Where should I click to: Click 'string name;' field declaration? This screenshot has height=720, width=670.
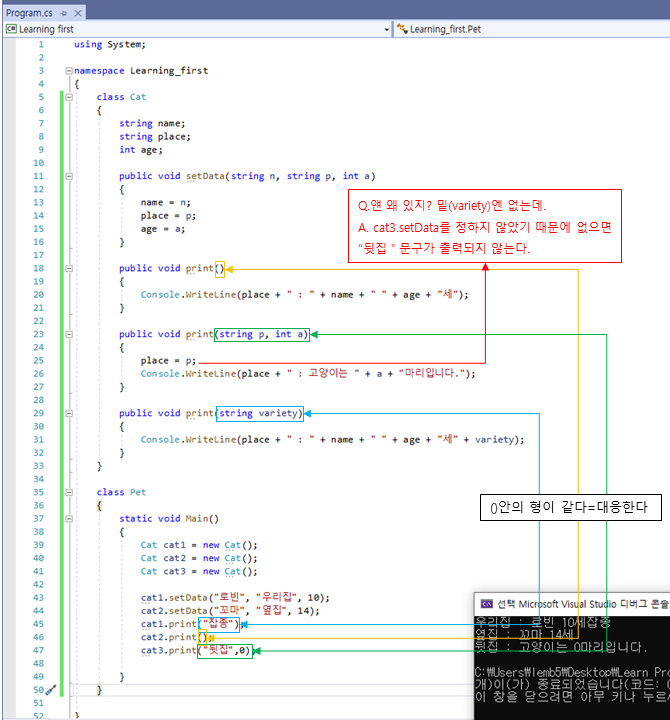152,124
